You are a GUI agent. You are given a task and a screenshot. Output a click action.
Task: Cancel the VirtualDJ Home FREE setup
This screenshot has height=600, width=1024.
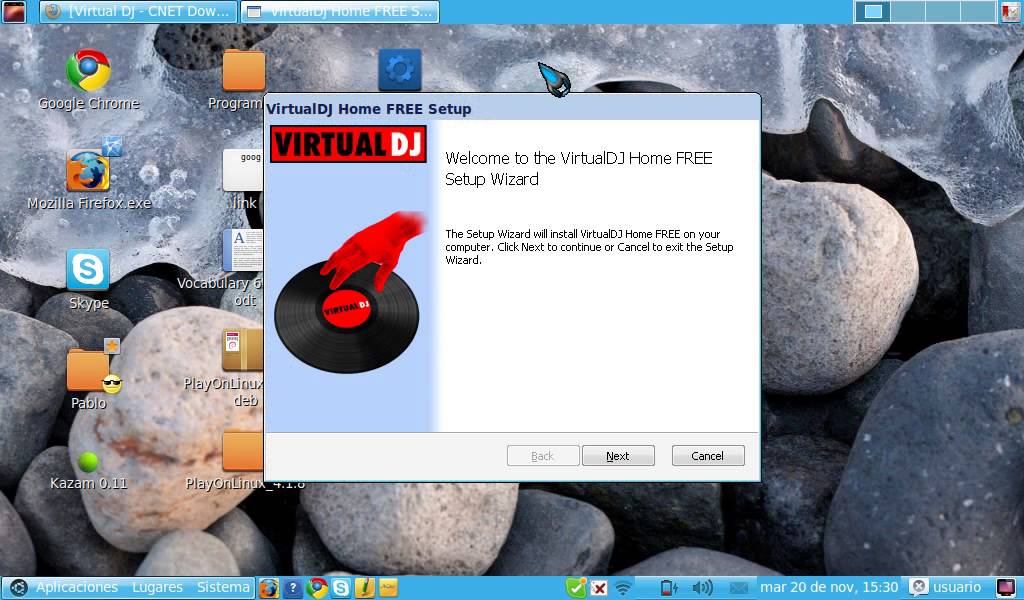tap(708, 456)
